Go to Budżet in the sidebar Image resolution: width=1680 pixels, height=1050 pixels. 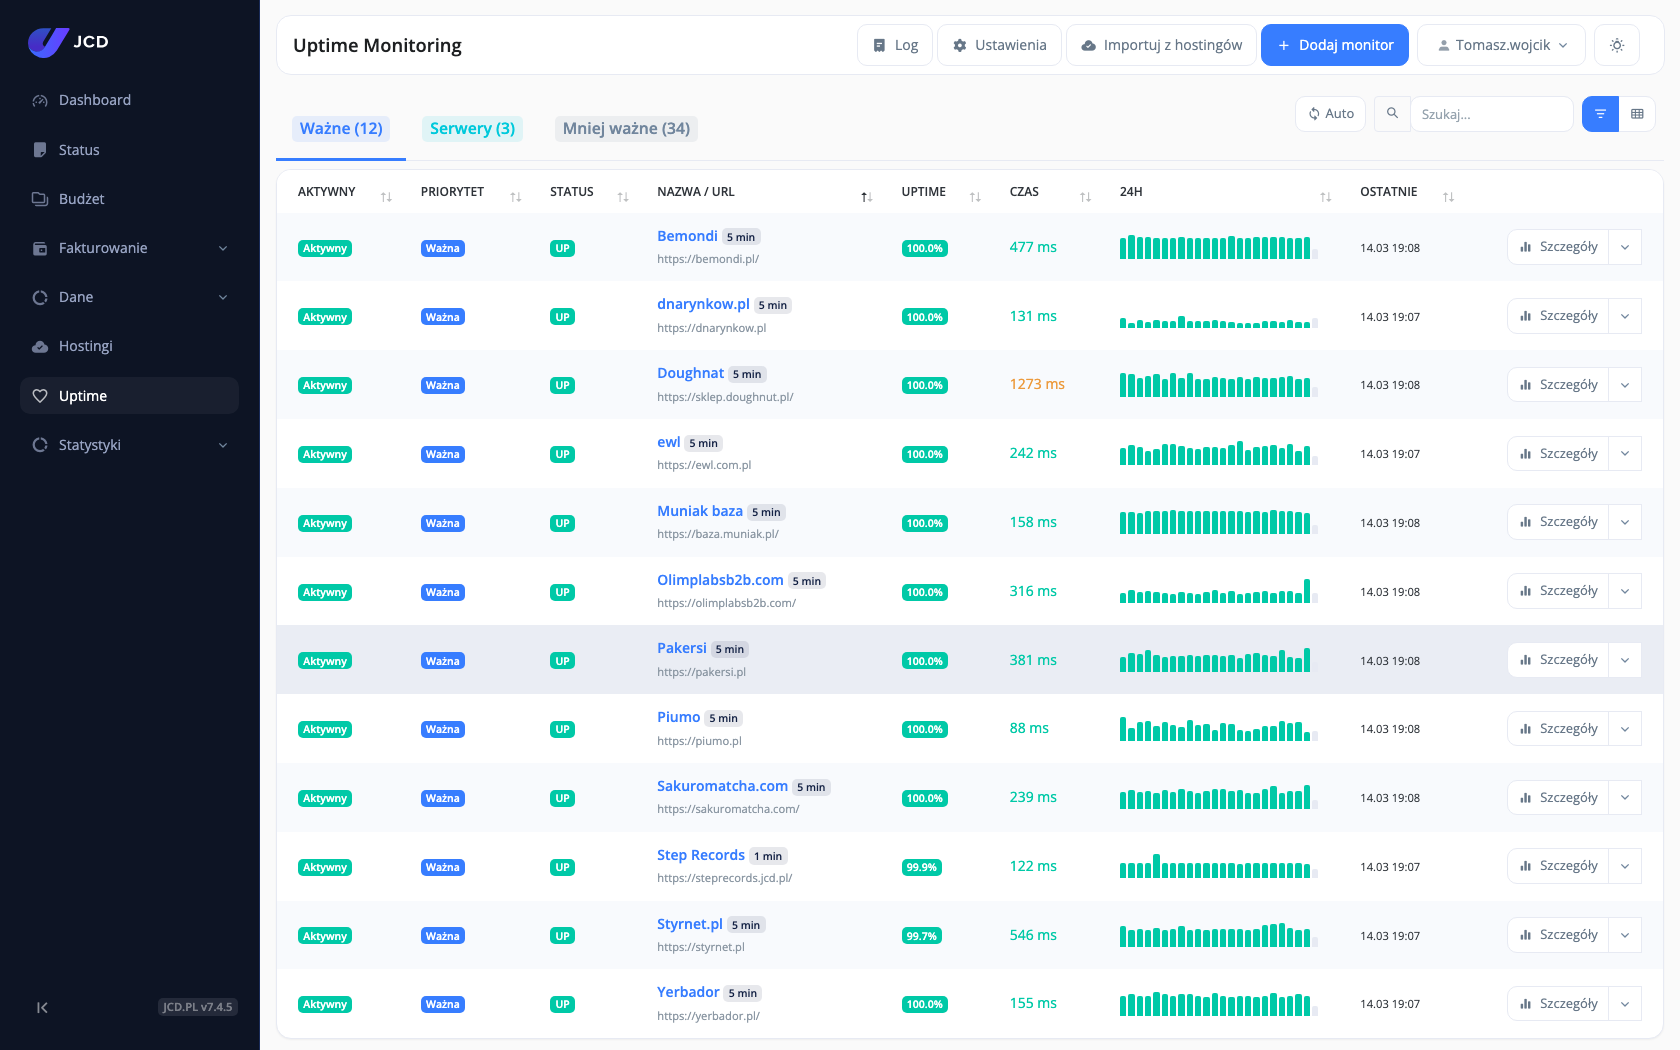click(129, 199)
